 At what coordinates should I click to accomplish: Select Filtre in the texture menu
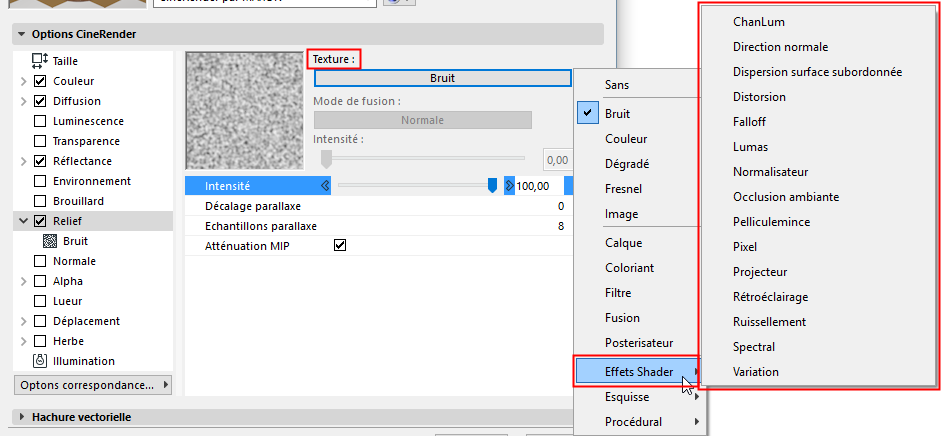618,293
